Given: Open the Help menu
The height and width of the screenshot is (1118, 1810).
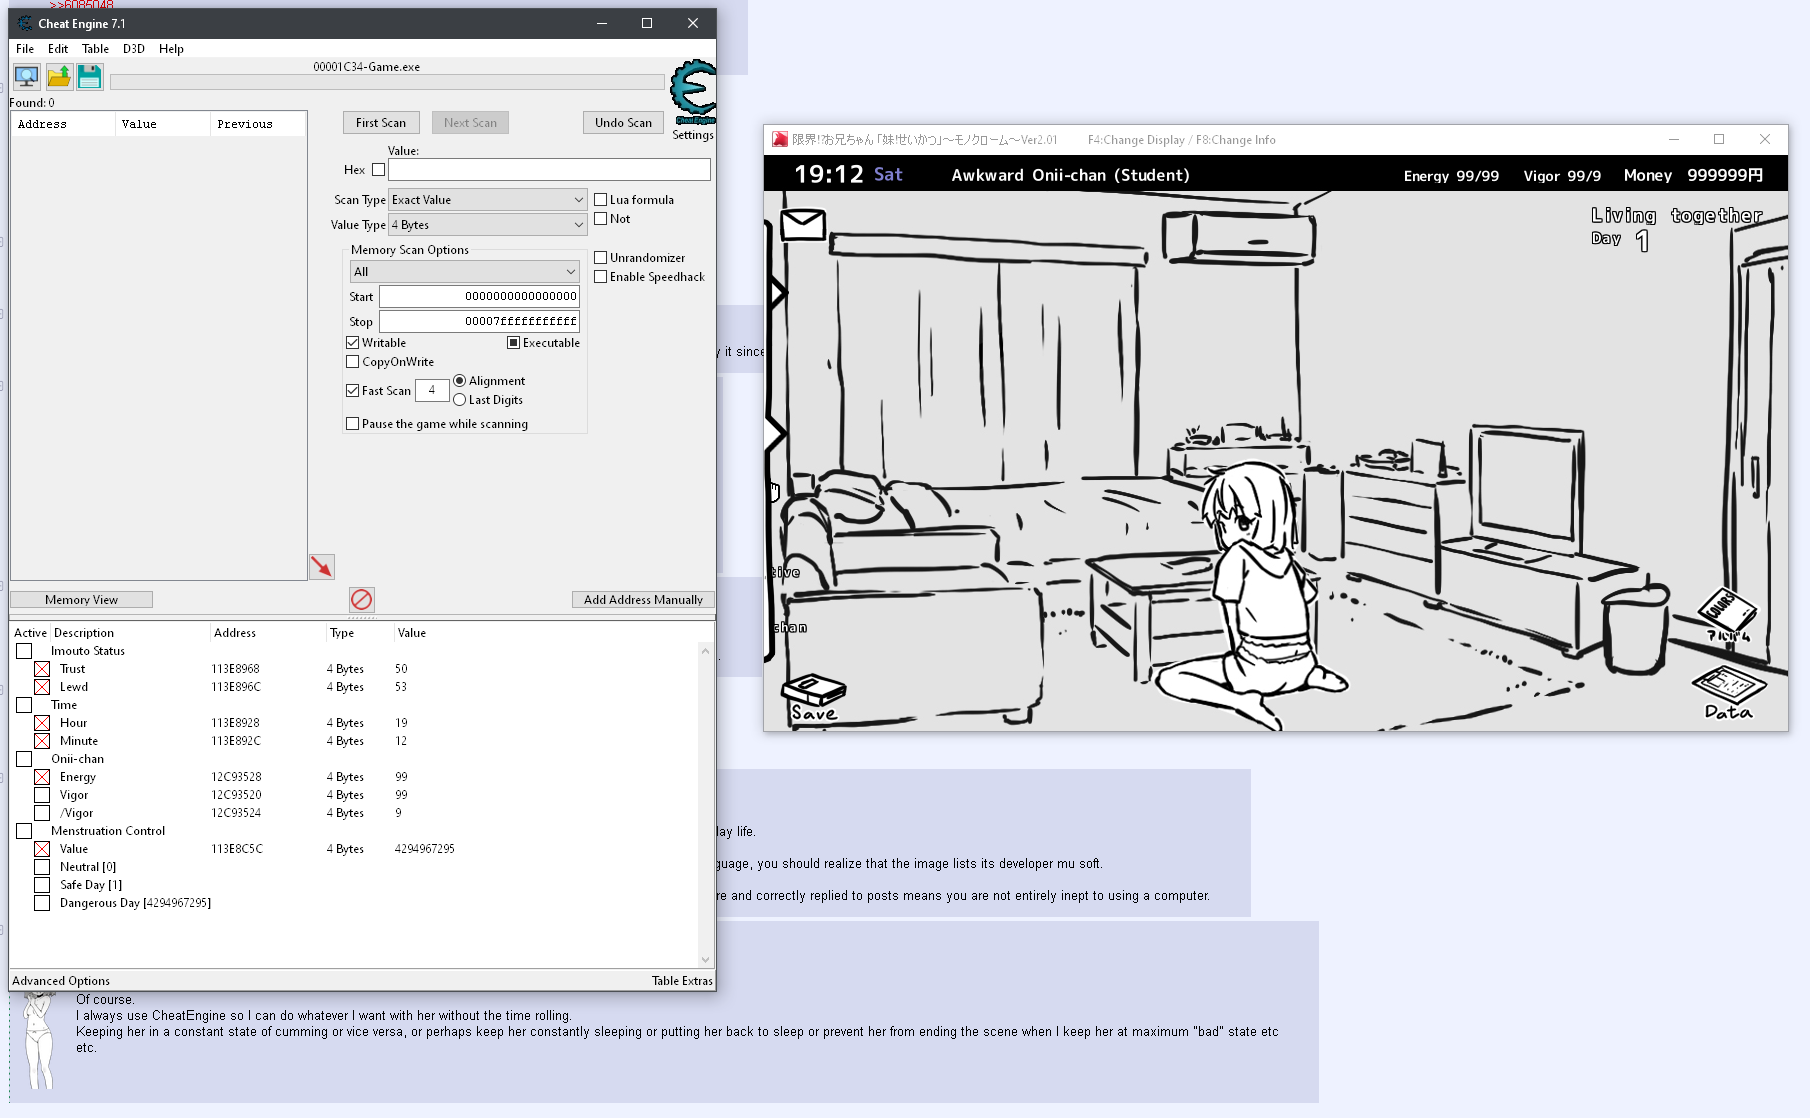Looking at the screenshot, I should pyautogui.click(x=171, y=49).
